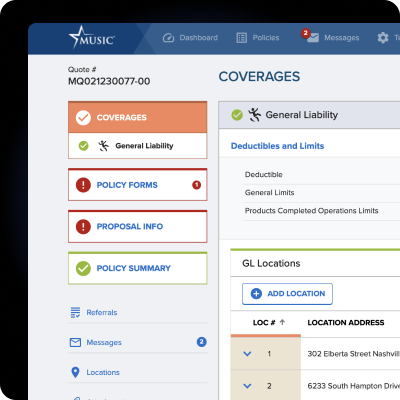Click the red 2 badge on header Messages
400x400 pixels.
pyautogui.click(x=305, y=33)
